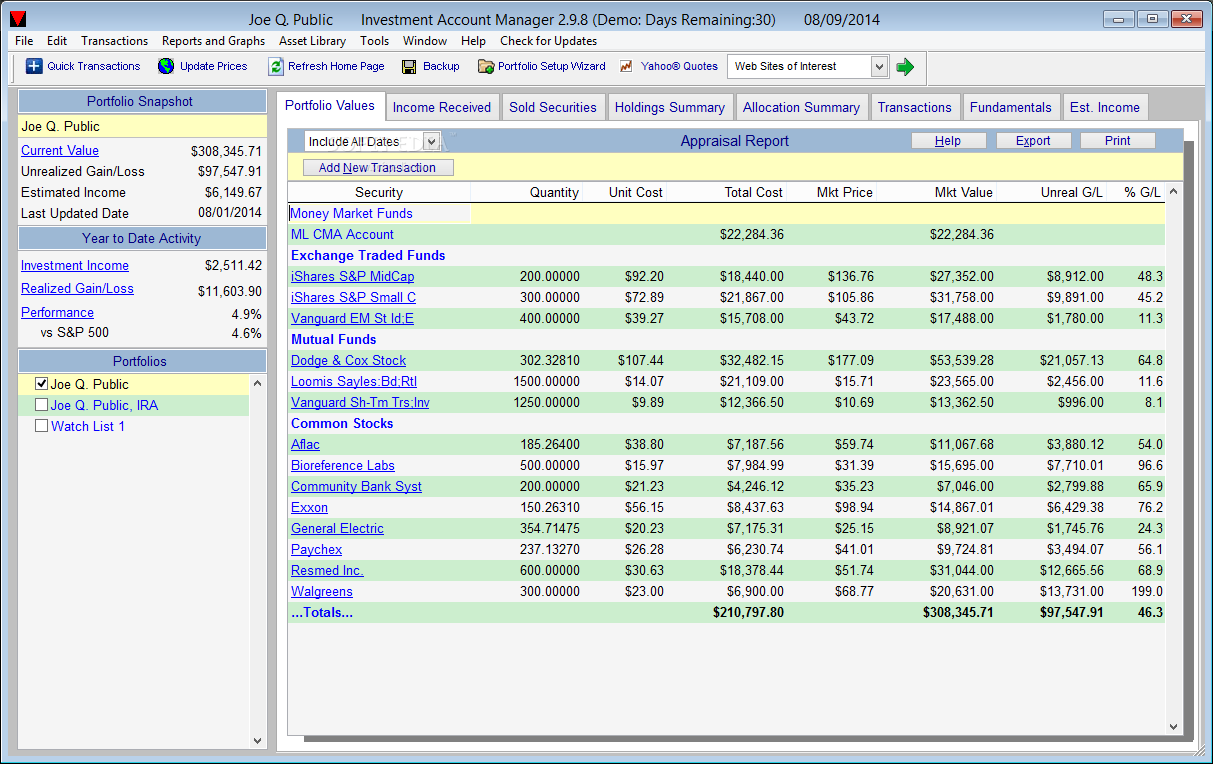Open the Tools menu
This screenshot has height=764, width=1213.
point(375,41)
